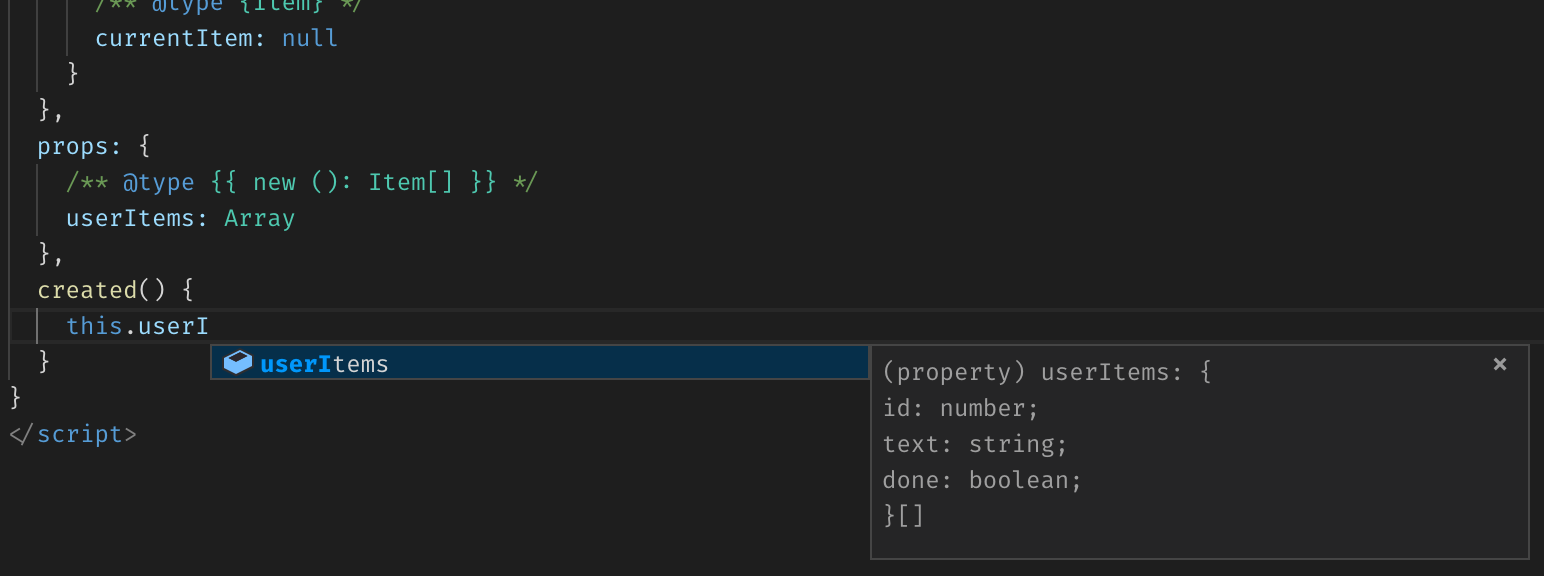Click the @type JSDoc comment above userItems
1544x576 pixels.
[158, 182]
